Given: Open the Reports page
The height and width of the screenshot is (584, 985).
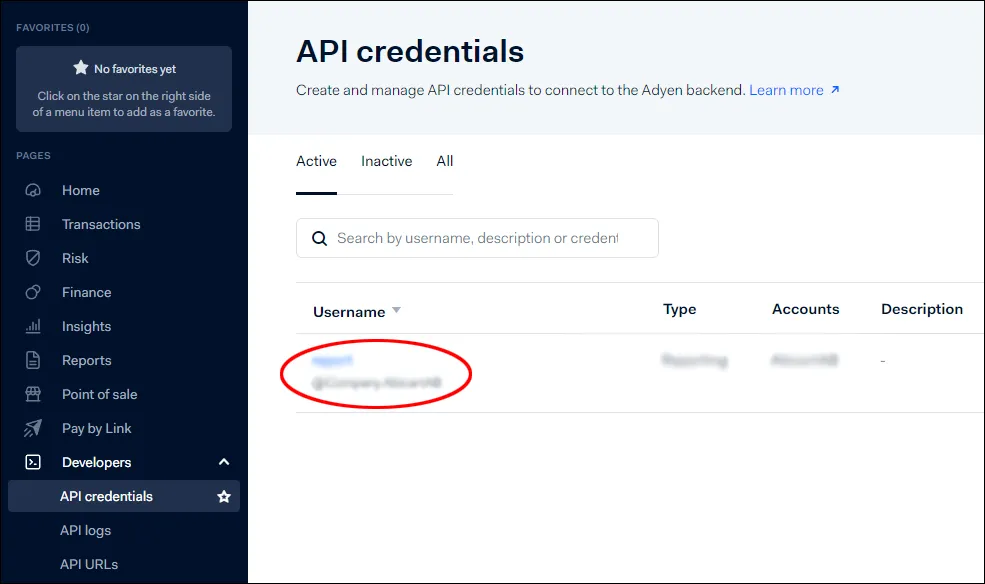Looking at the screenshot, I should (x=87, y=360).
